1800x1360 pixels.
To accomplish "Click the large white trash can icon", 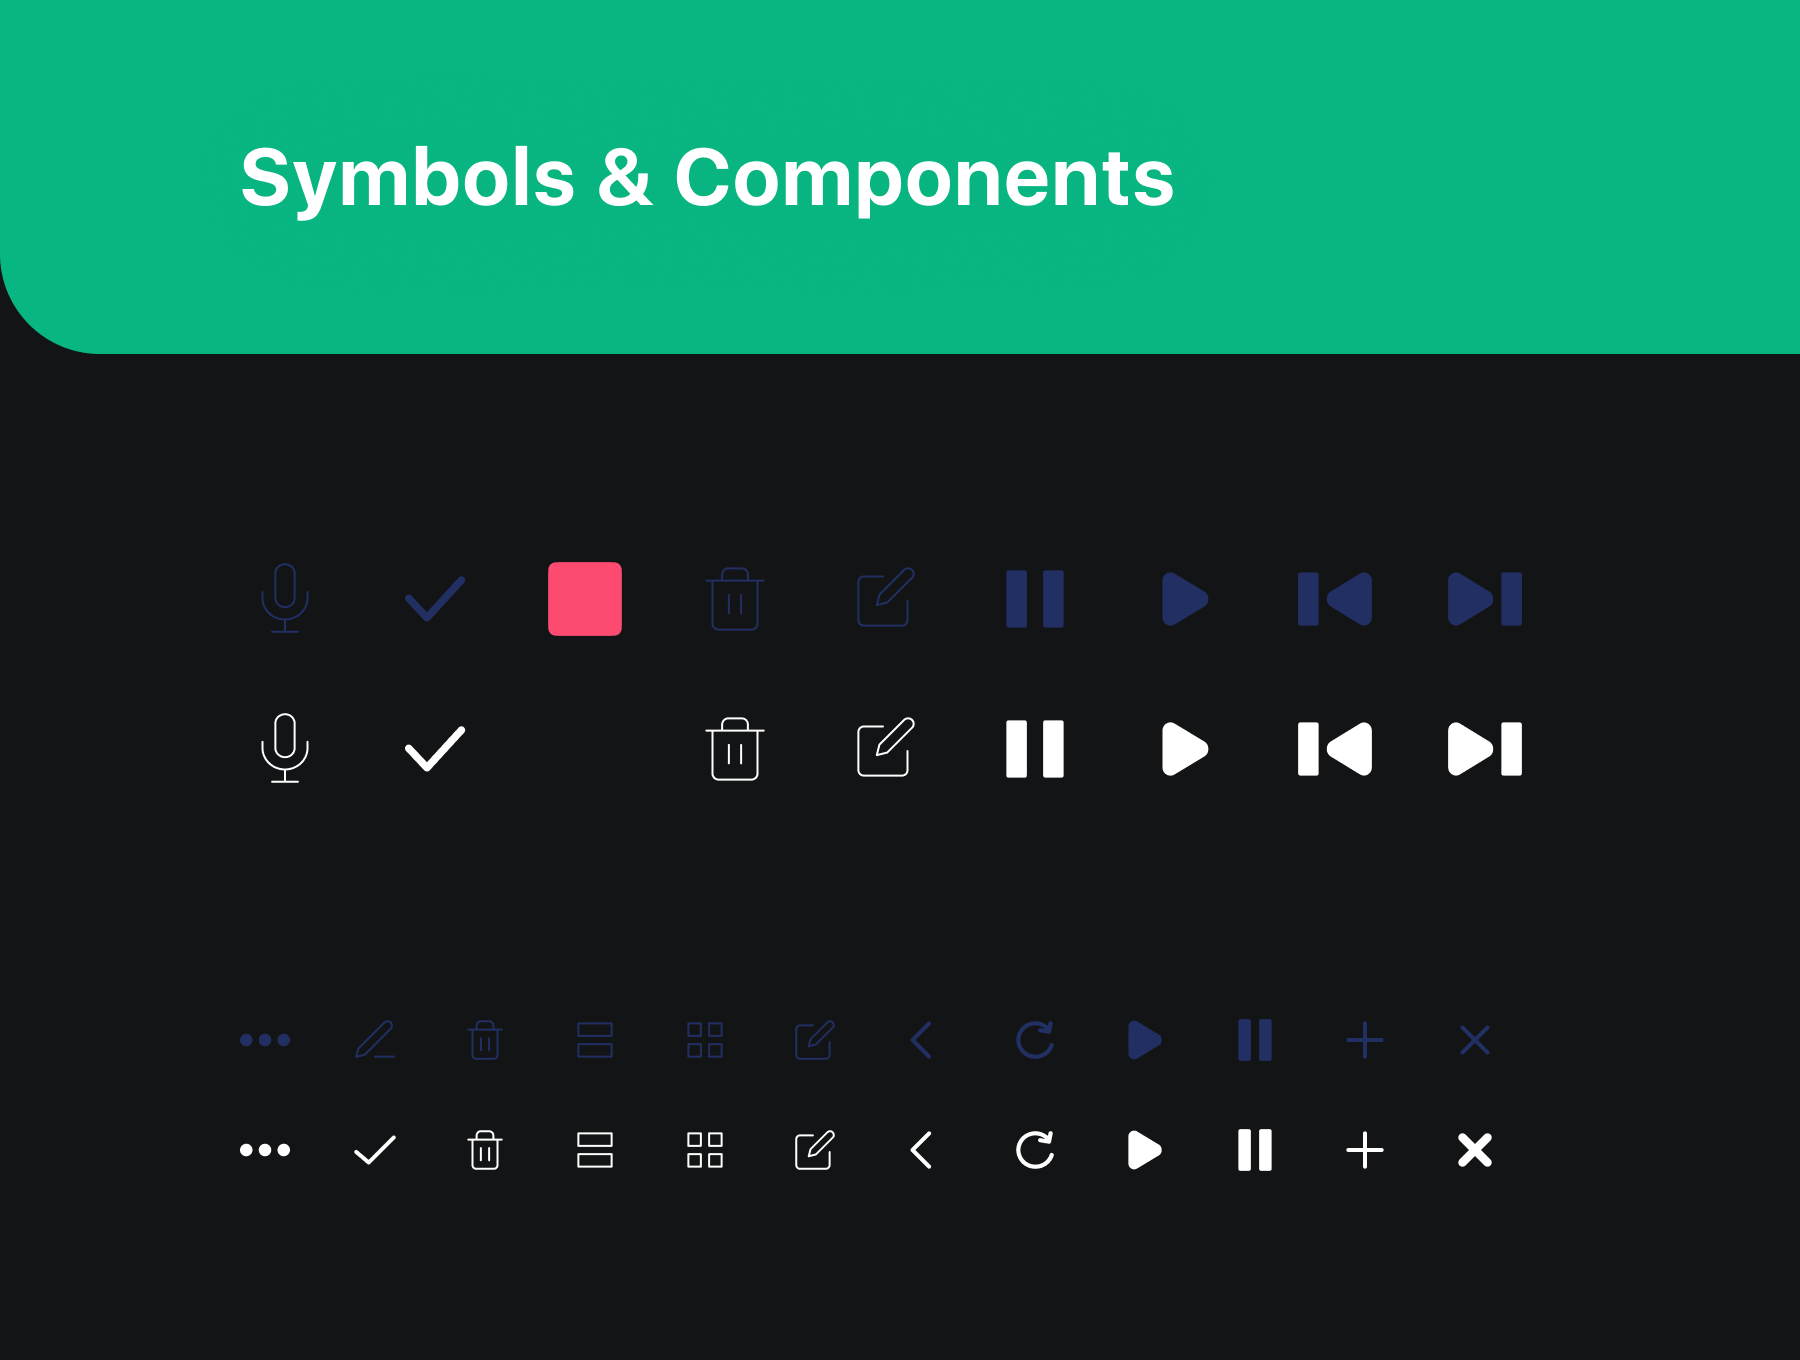I will 735,748.
